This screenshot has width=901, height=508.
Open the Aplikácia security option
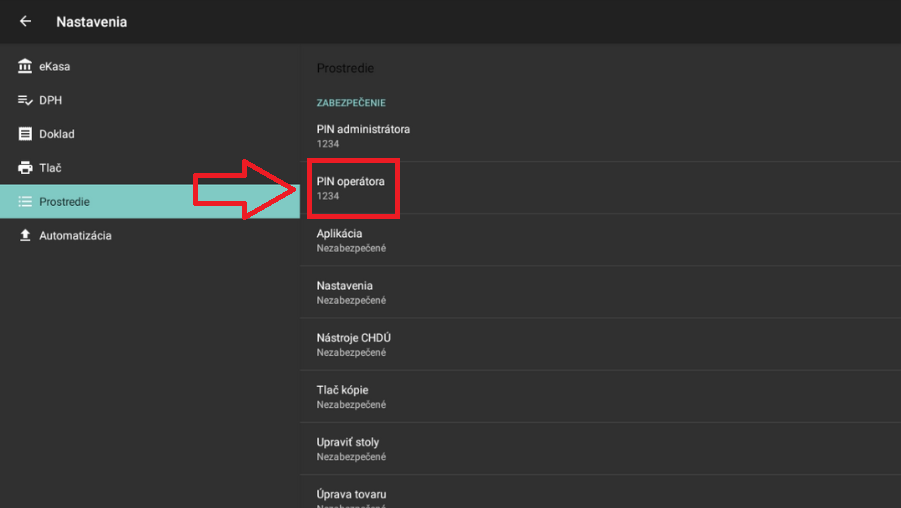click(351, 240)
